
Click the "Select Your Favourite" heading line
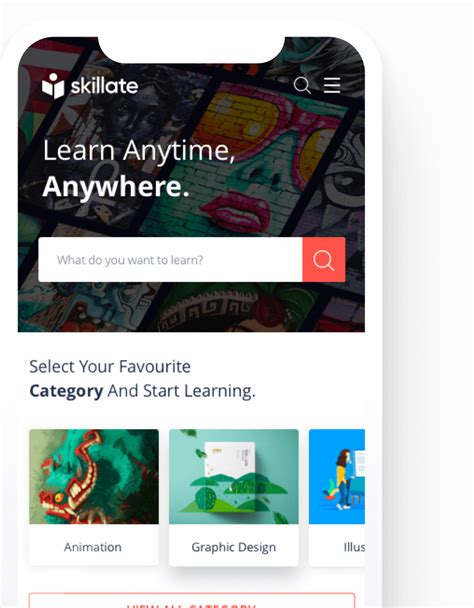[110, 366]
